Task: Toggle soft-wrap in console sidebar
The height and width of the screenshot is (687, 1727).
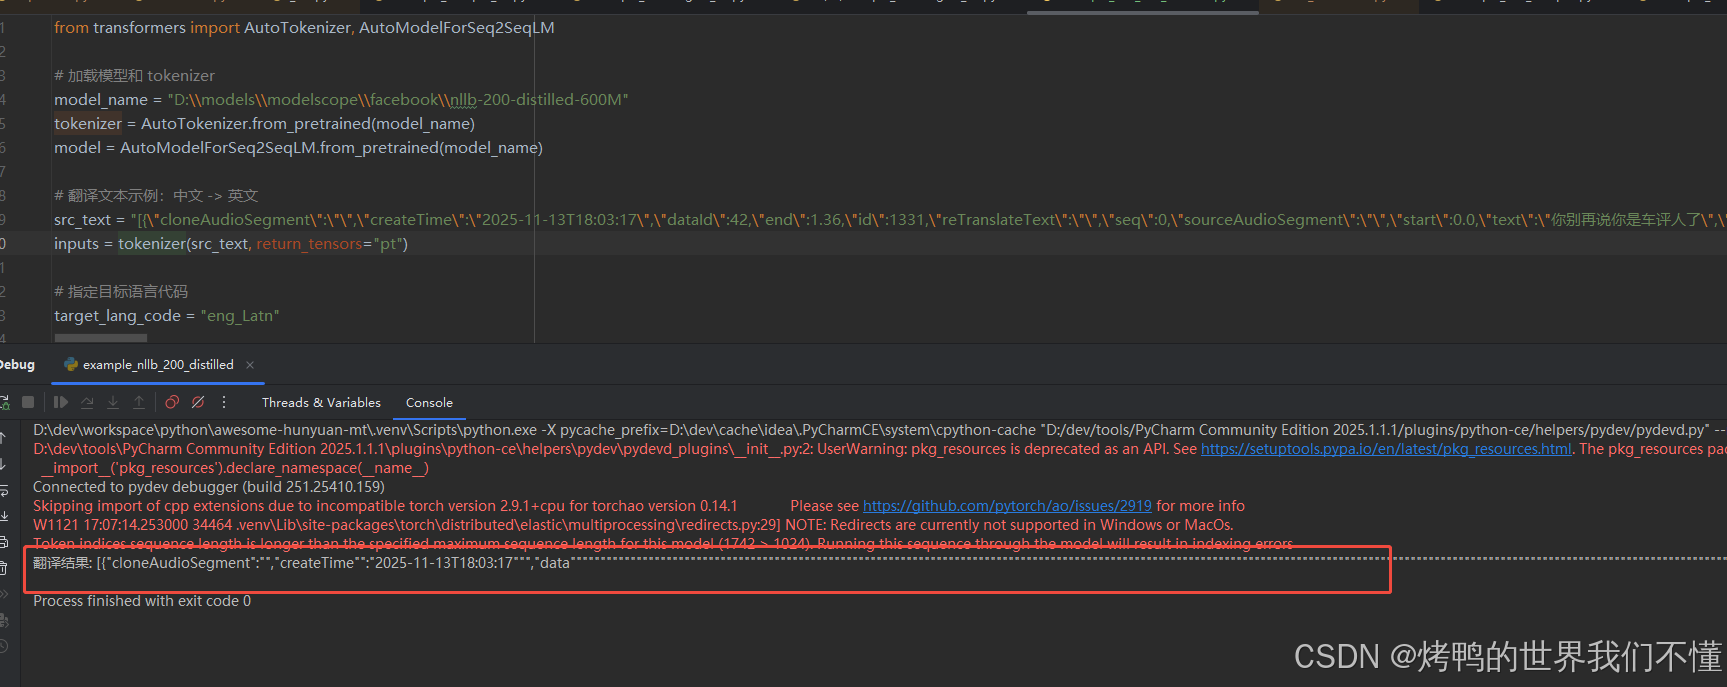Action: 4,490
